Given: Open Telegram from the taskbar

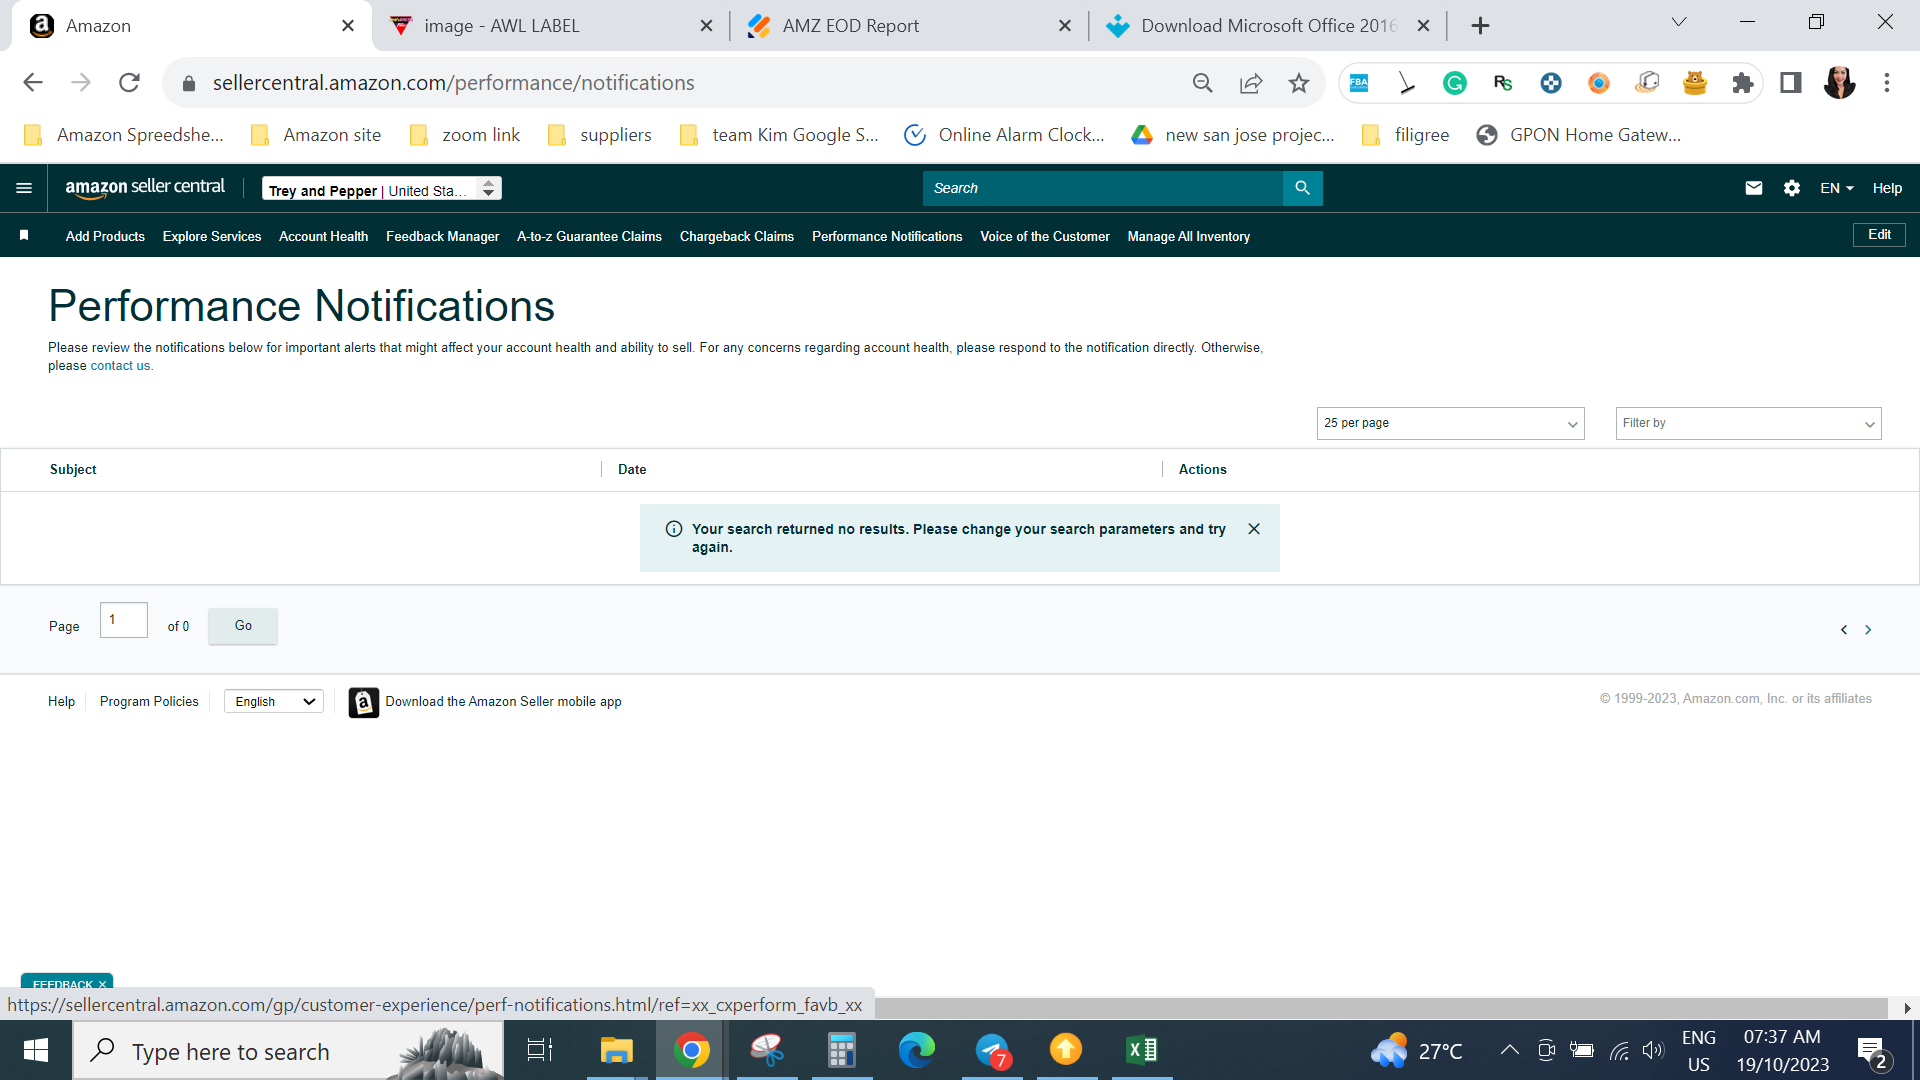Looking at the screenshot, I should pyautogui.click(x=992, y=1050).
